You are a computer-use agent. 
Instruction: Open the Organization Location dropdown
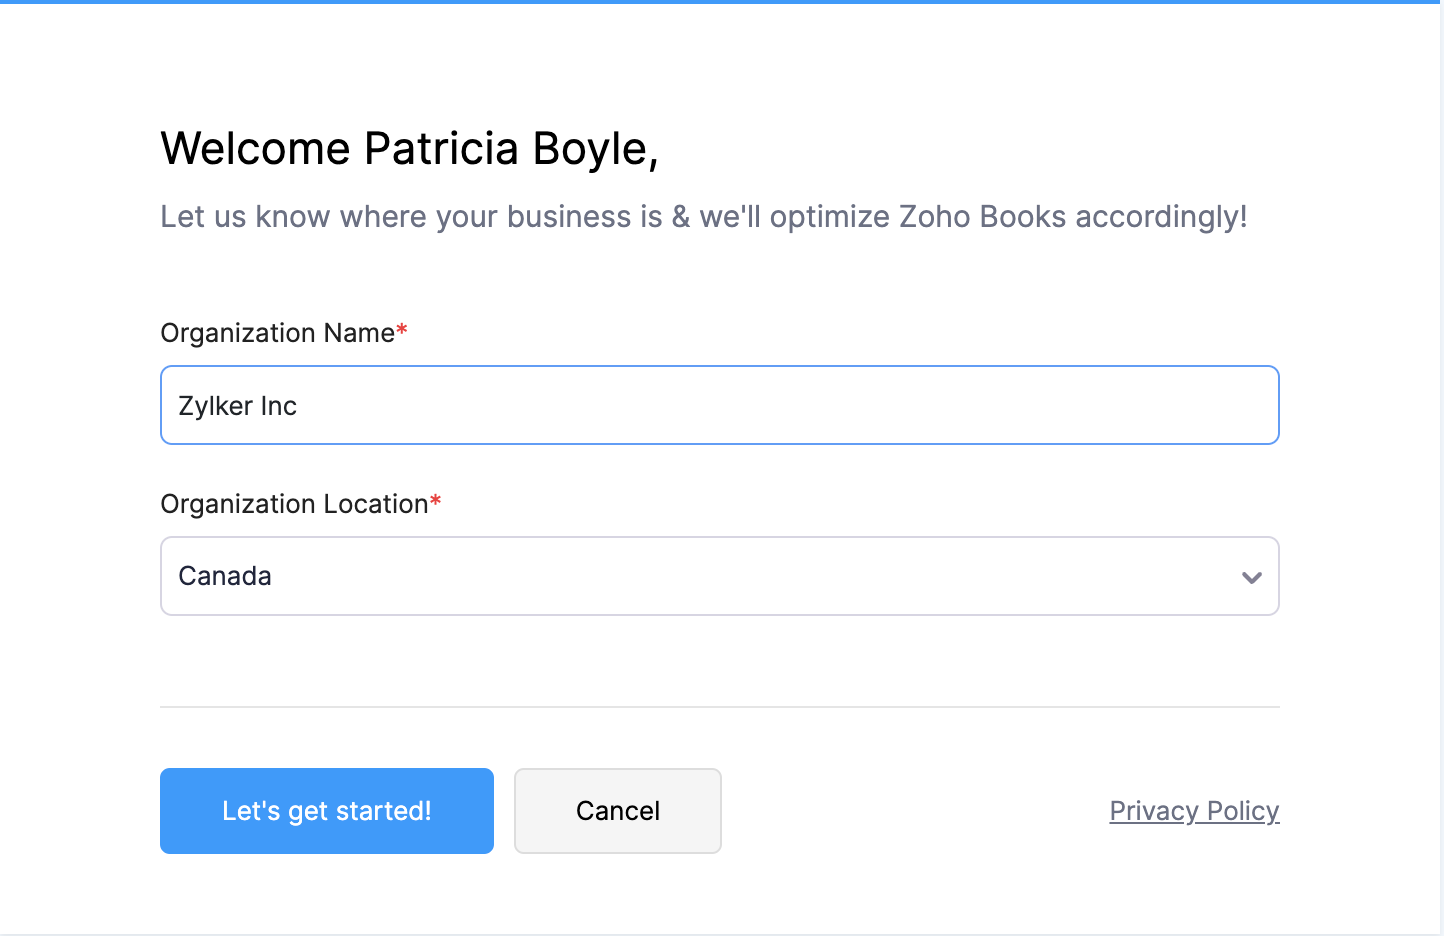tap(719, 576)
